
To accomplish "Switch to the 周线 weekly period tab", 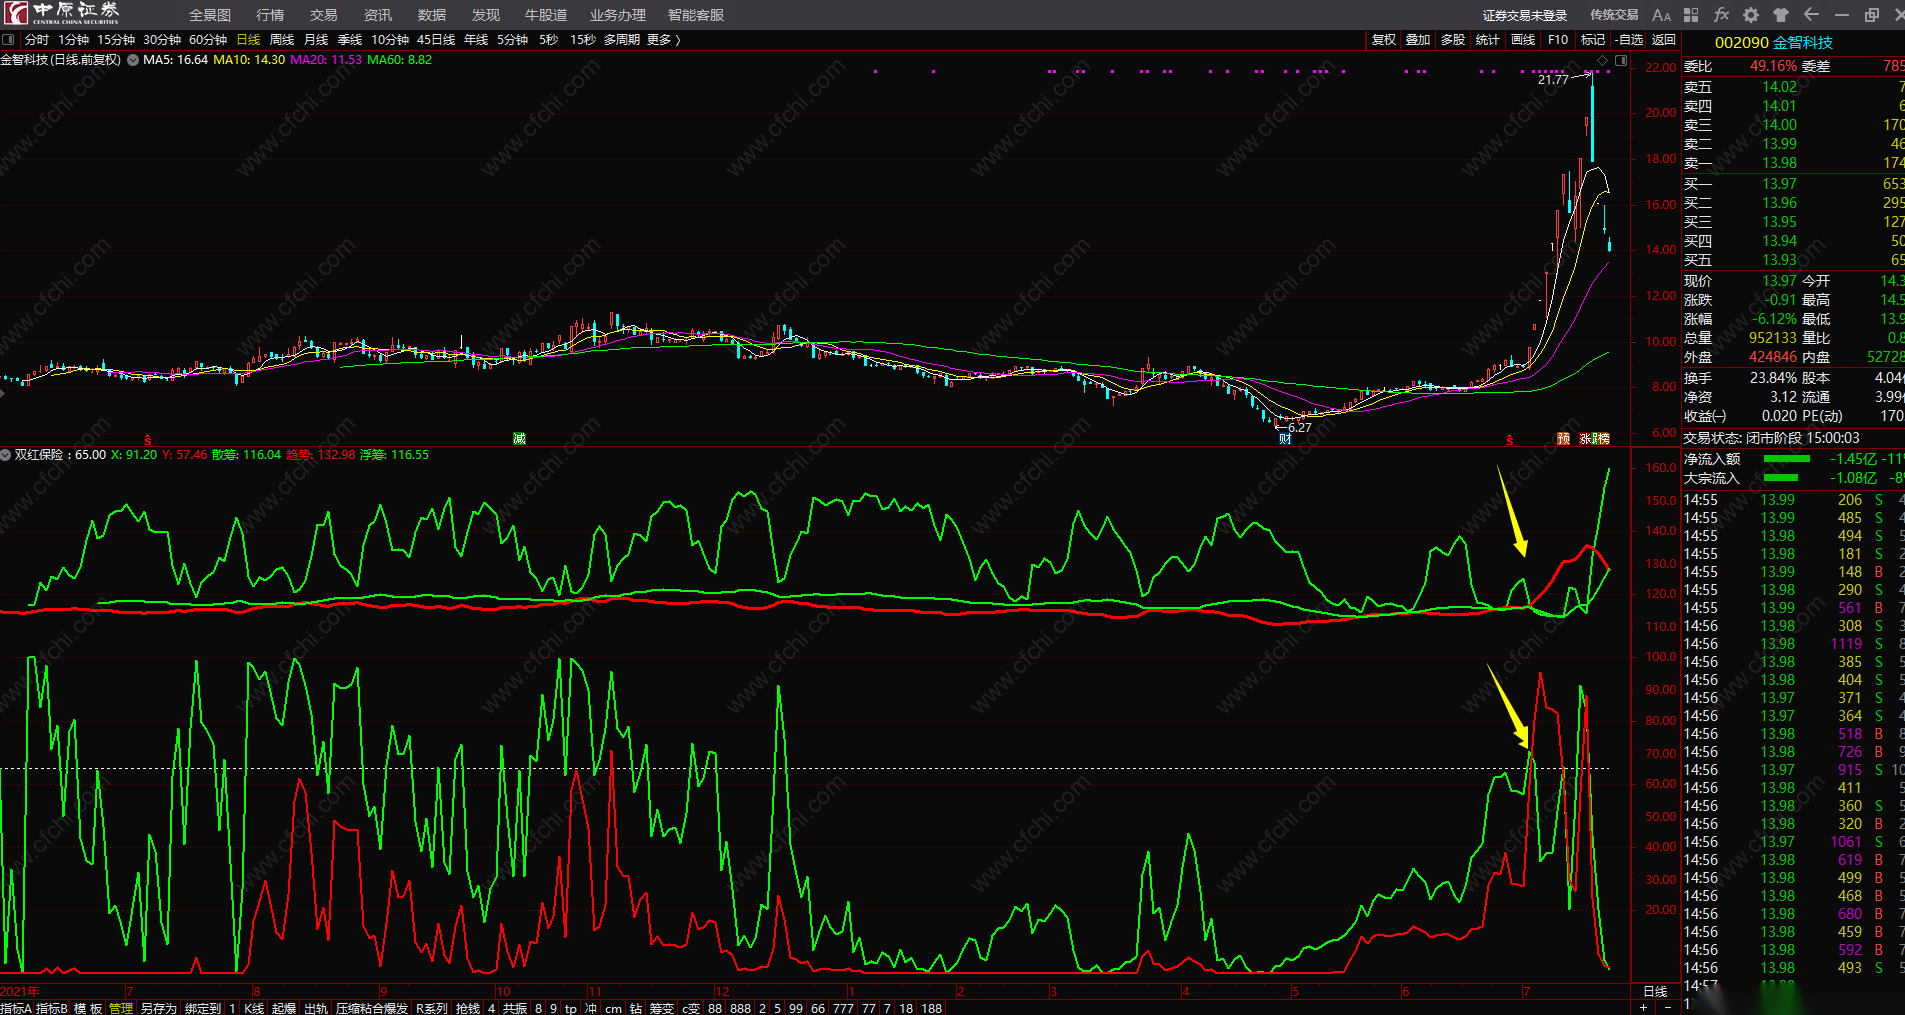I will coord(282,40).
